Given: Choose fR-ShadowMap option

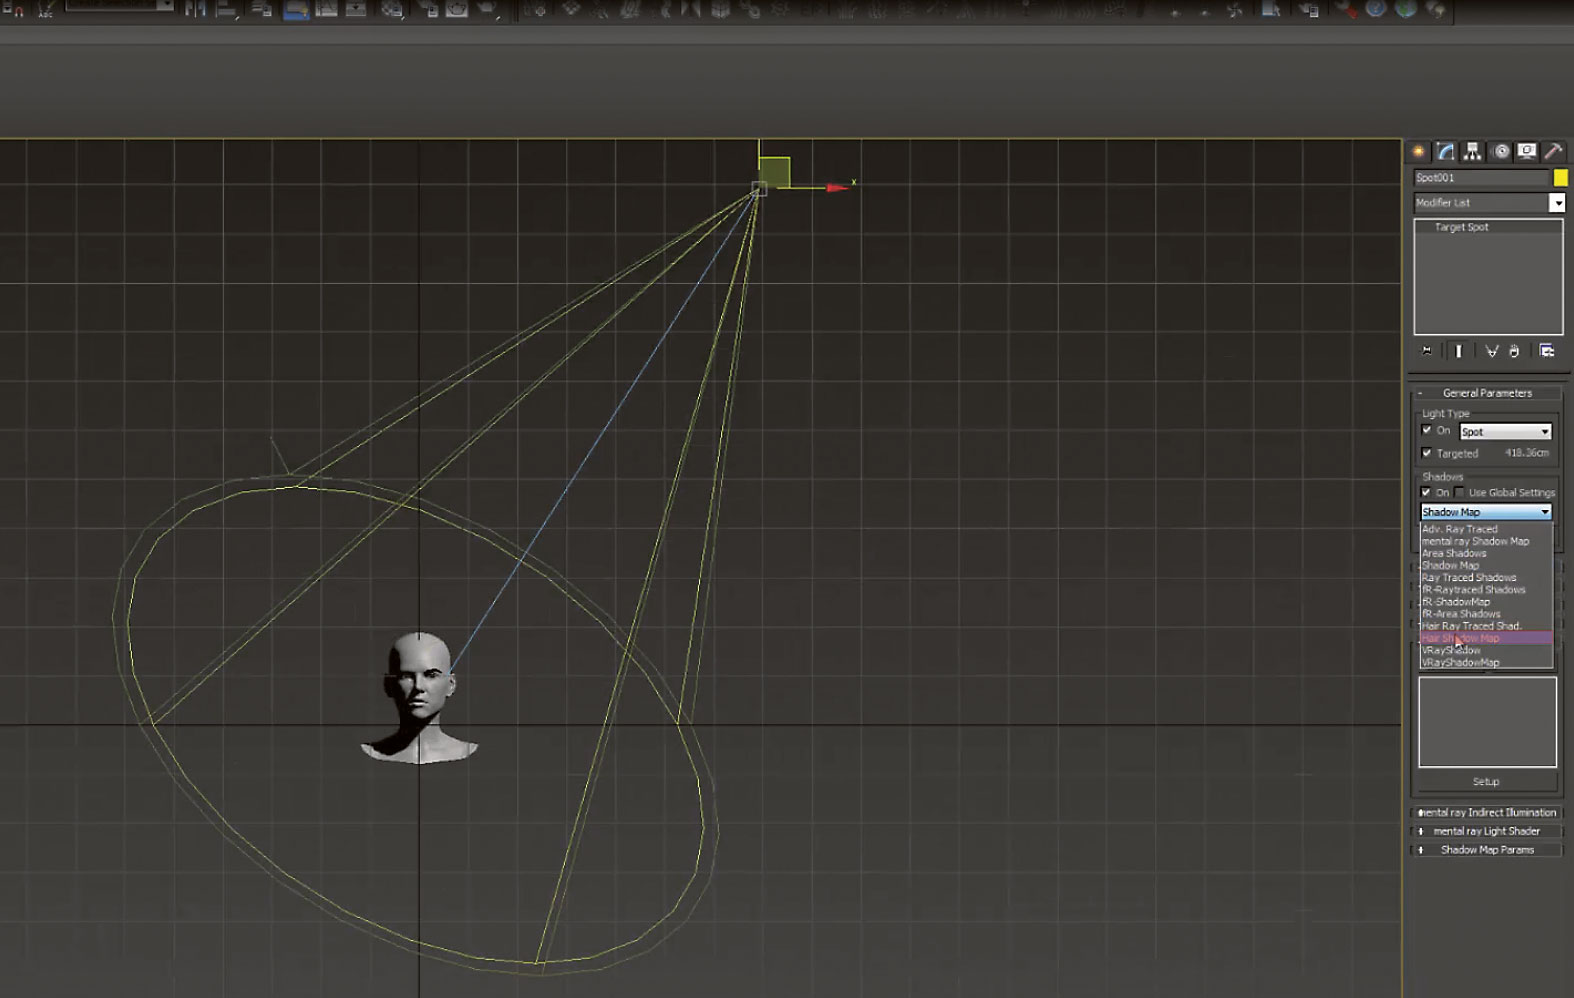Looking at the screenshot, I should [1486, 602].
